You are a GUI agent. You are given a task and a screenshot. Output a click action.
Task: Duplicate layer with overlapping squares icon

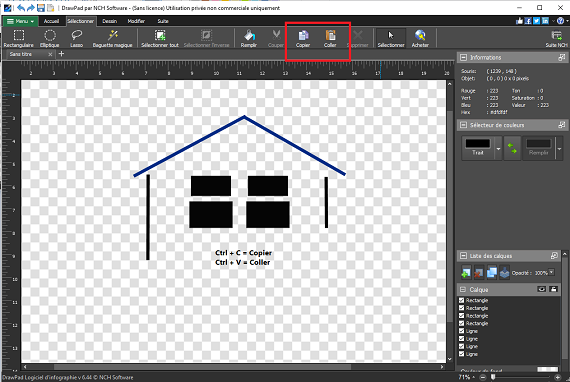(x=491, y=273)
